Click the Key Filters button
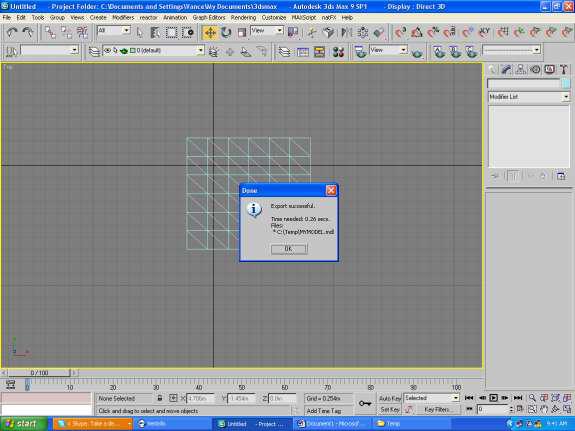This screenshot has width=575, height=431. point(437,409)
